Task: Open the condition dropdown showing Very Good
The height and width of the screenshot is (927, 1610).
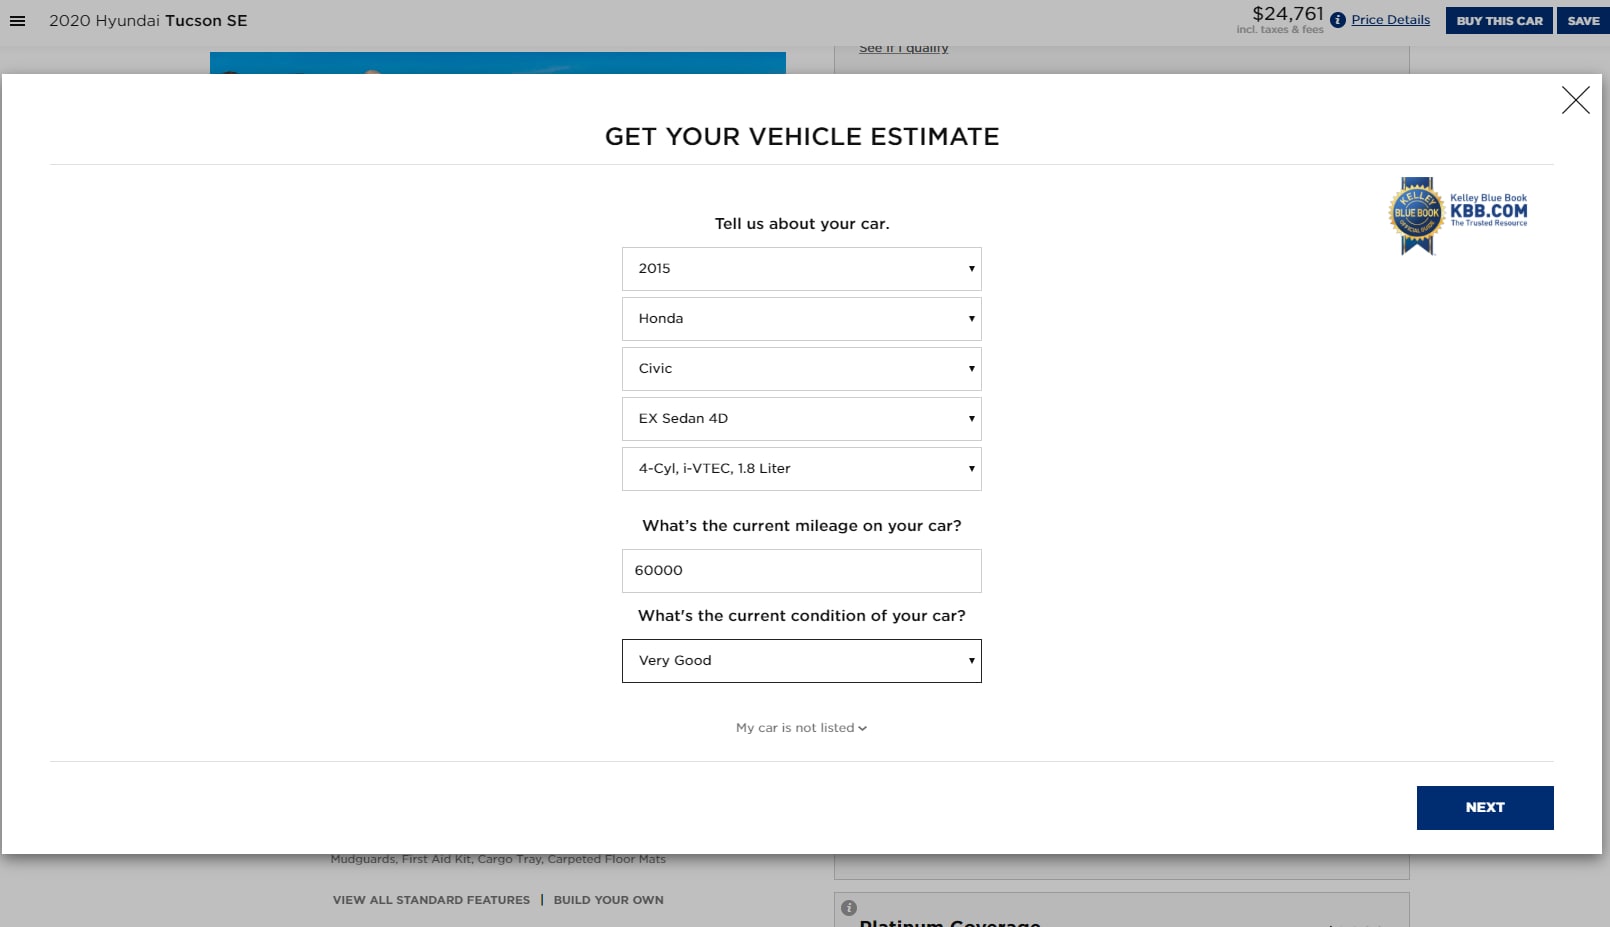Action: (x=801, y=661)
